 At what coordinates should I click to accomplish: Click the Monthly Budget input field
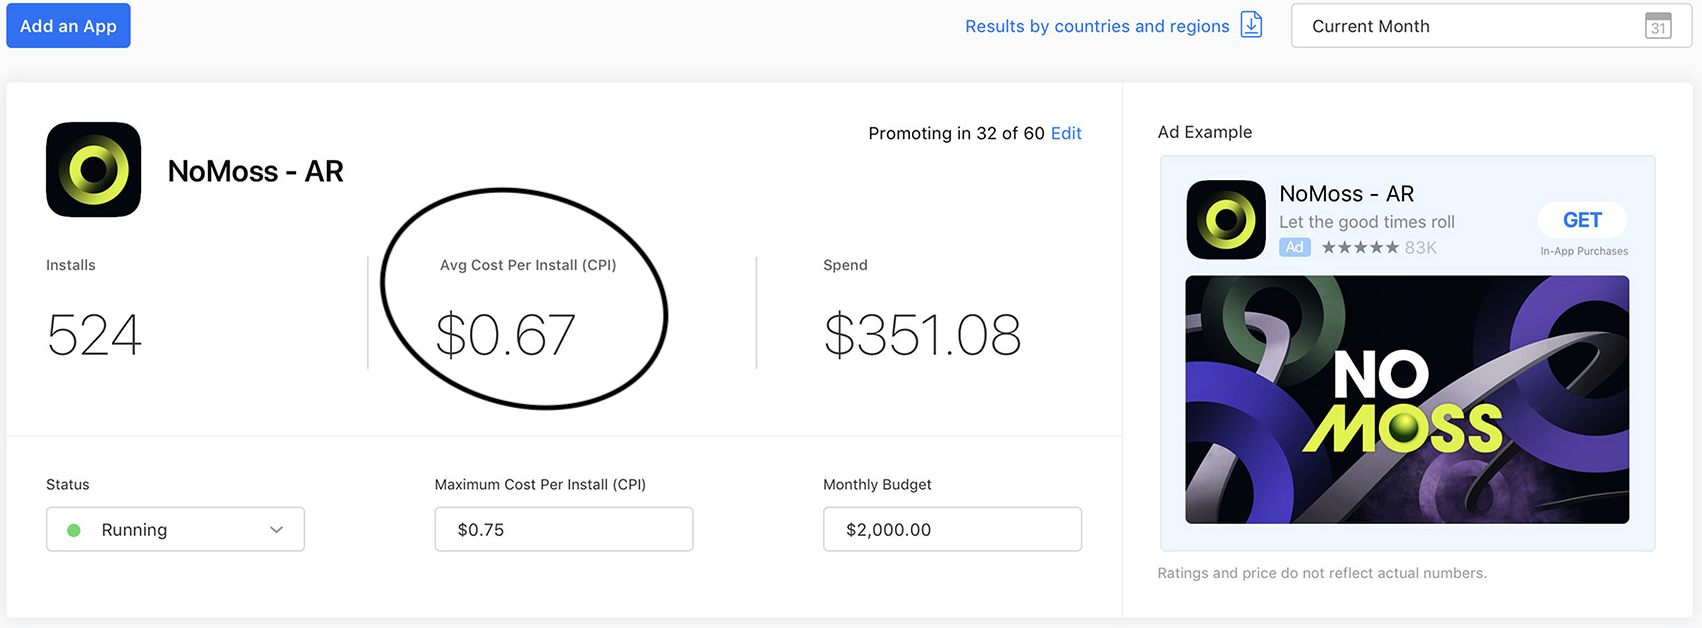pos(951,530)
